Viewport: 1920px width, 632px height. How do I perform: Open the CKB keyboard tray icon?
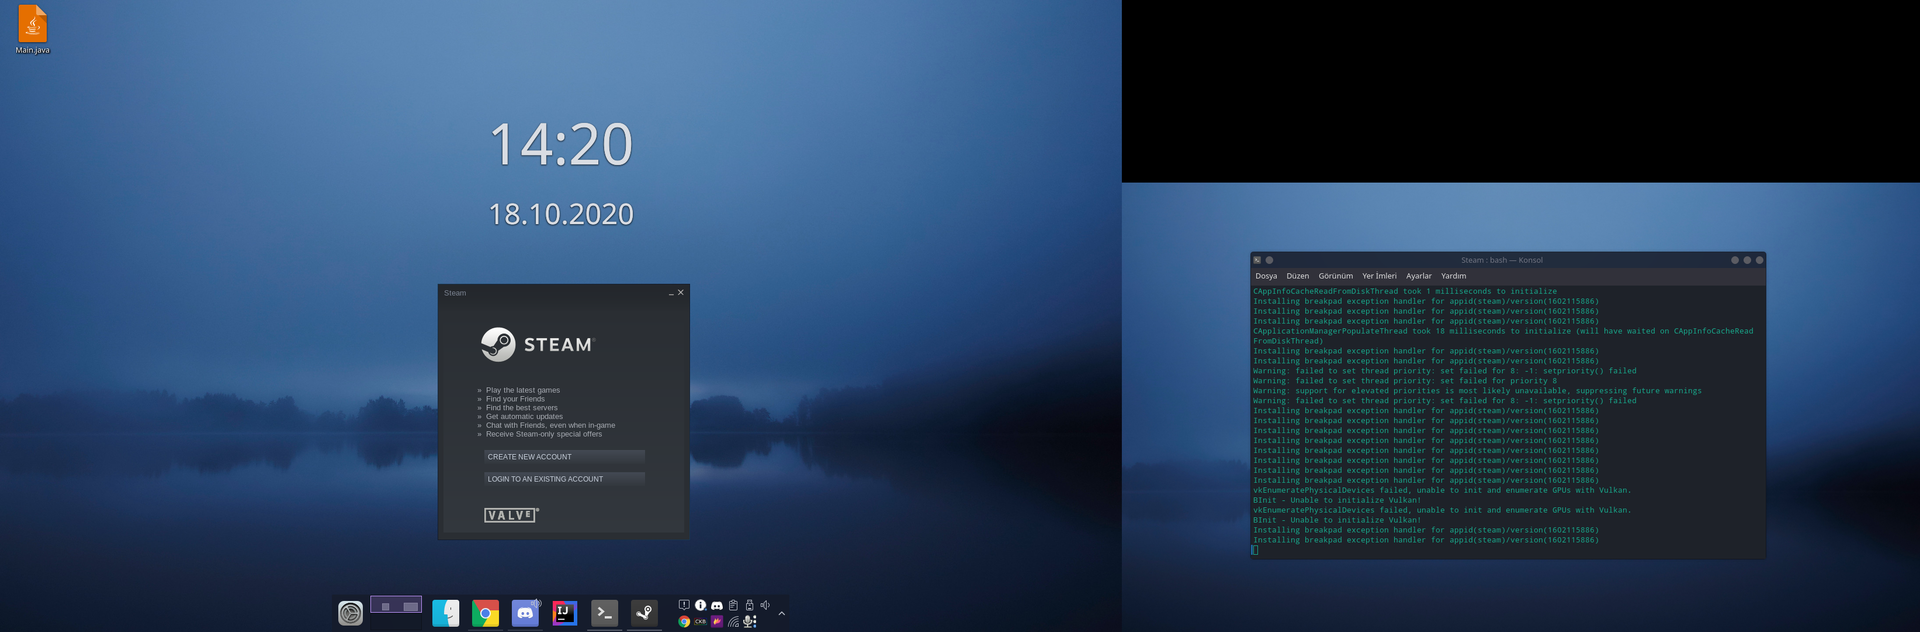coord(701,621)
